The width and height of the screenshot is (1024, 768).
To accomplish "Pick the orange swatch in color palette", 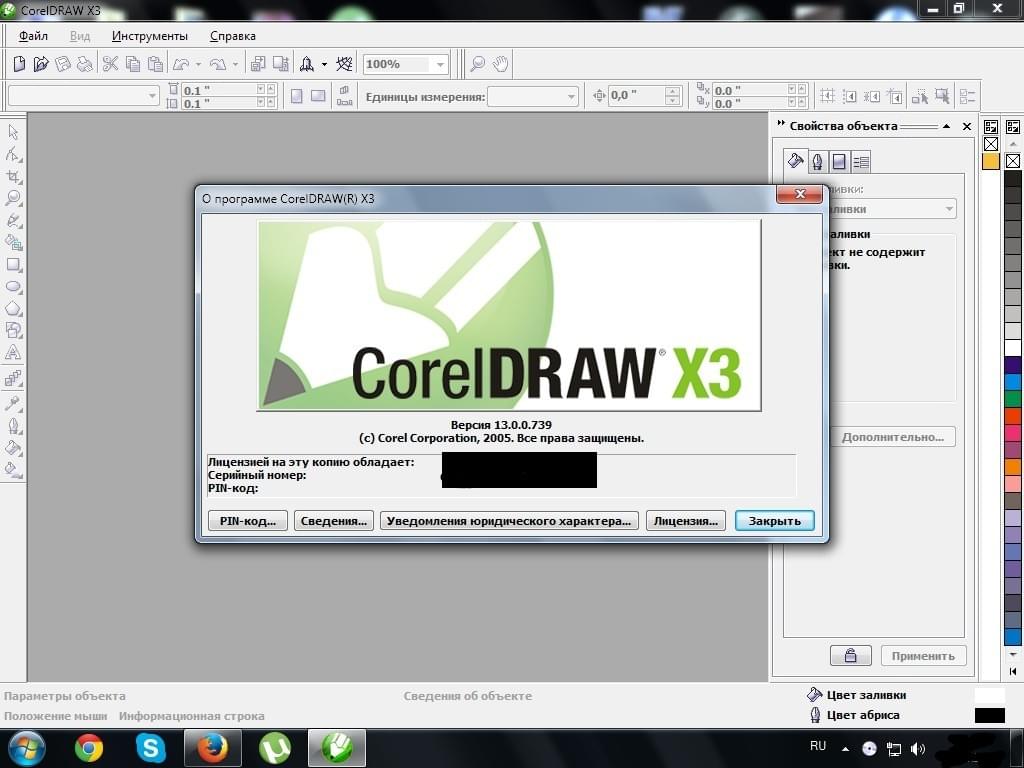I will point(1013,466).
